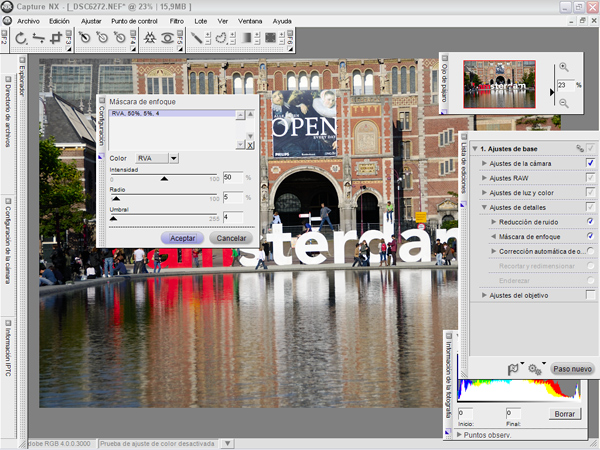This screenshot has height=450, width=600.
Task: Click Cancelar in Máscara de enfoque dialog
Action: tap(231, 238)
